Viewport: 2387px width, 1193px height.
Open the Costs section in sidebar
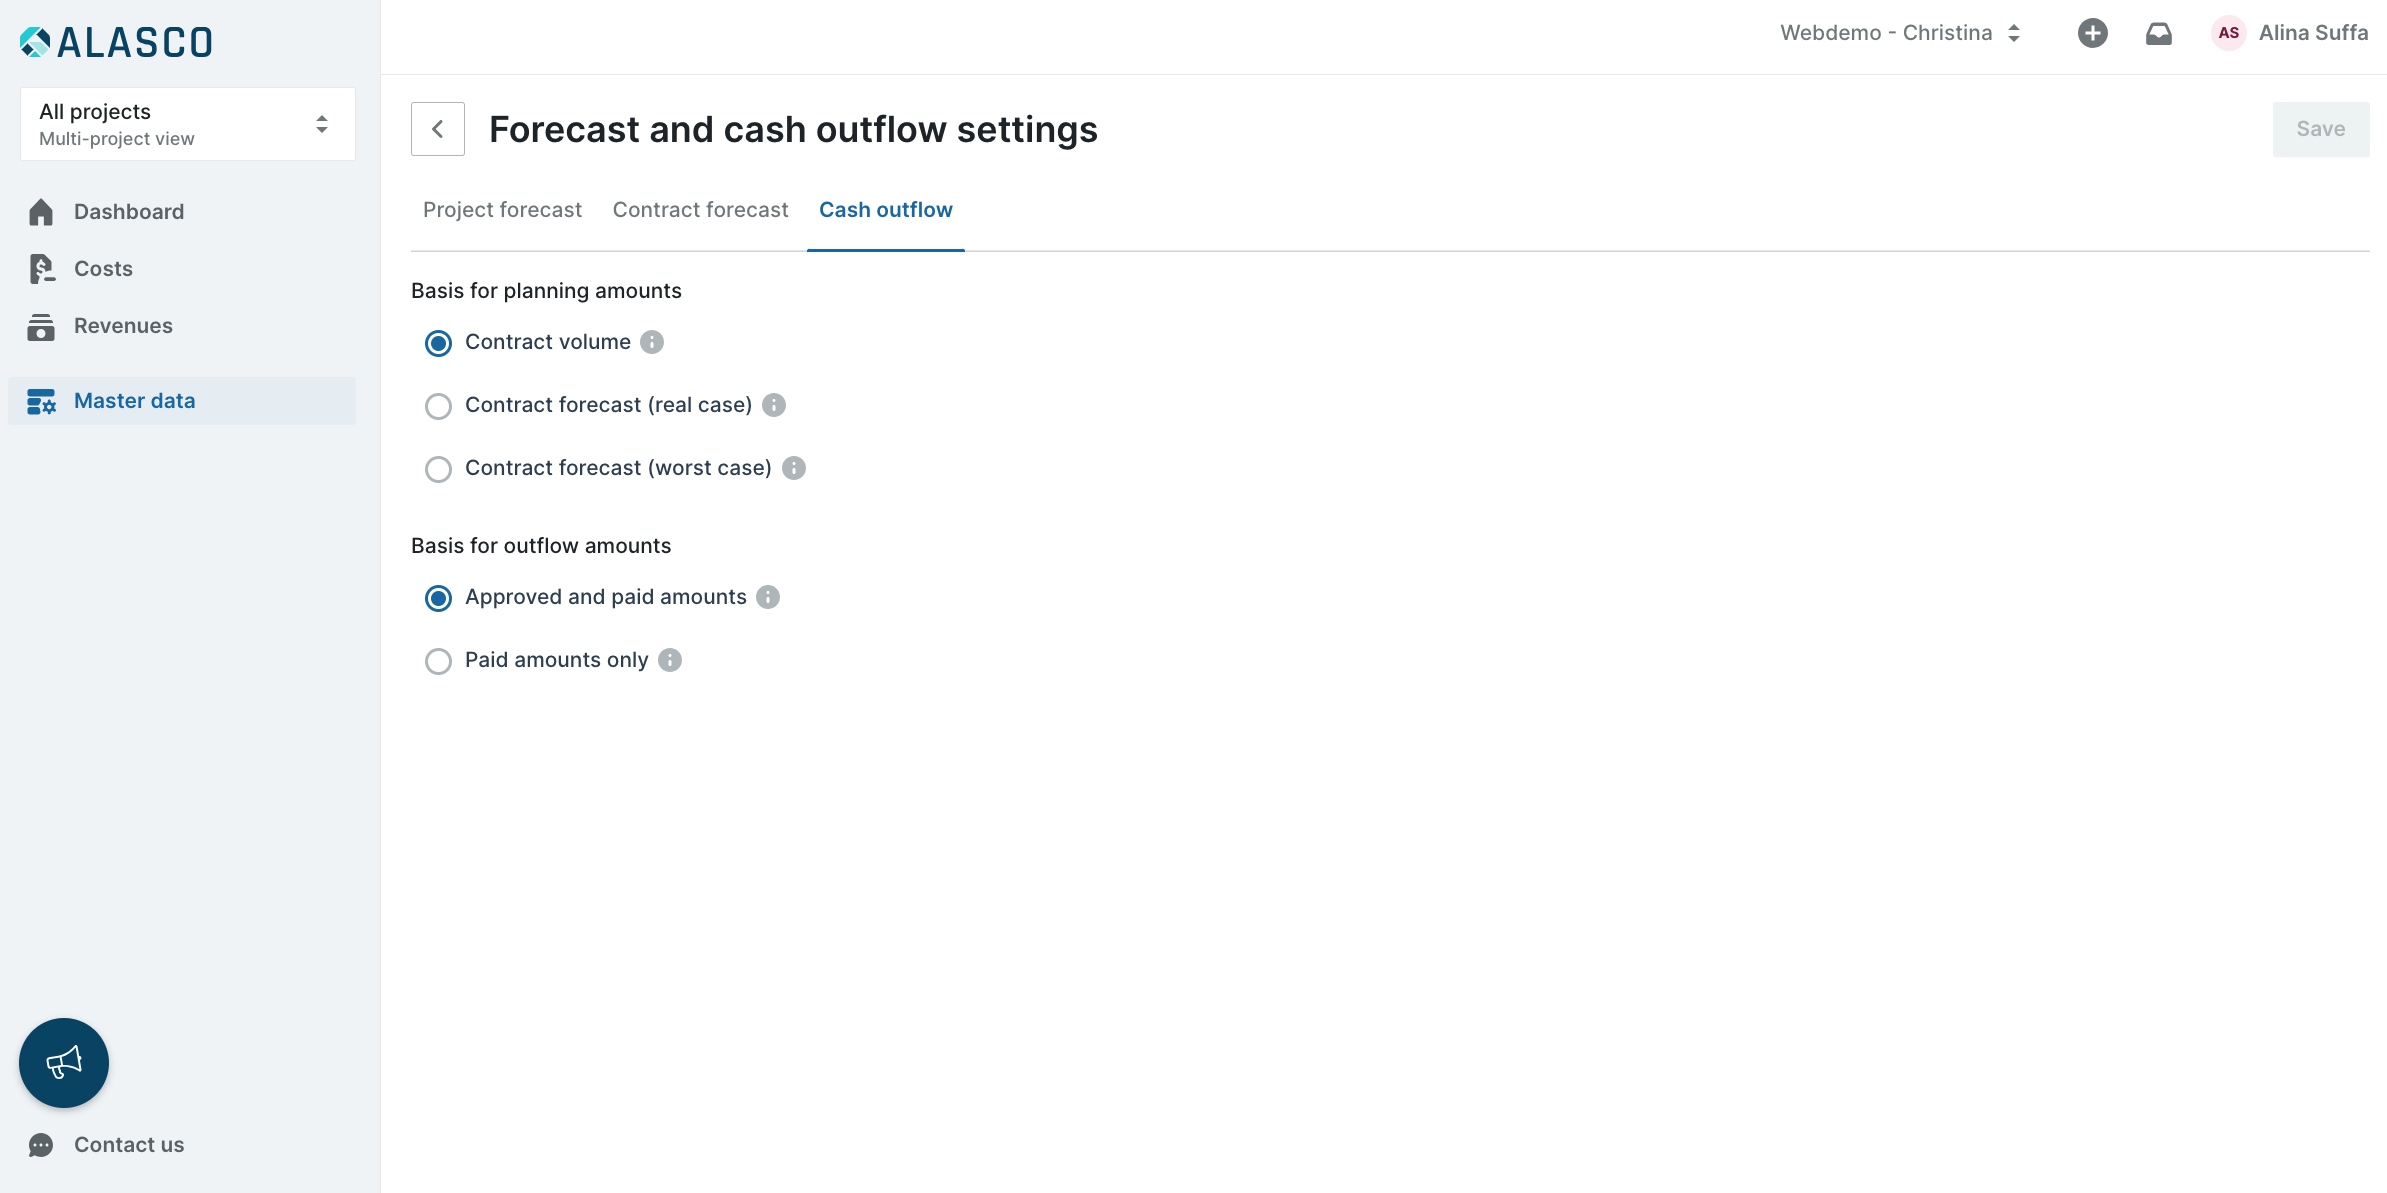(x=103, y=269)
